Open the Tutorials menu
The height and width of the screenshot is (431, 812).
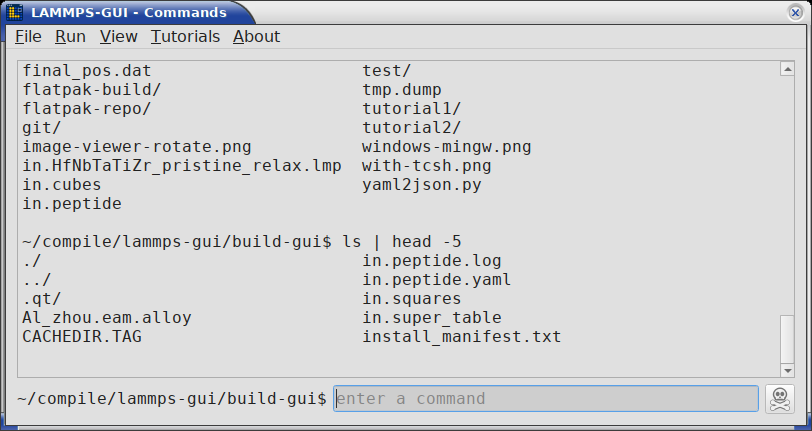[x=185, y=37]
